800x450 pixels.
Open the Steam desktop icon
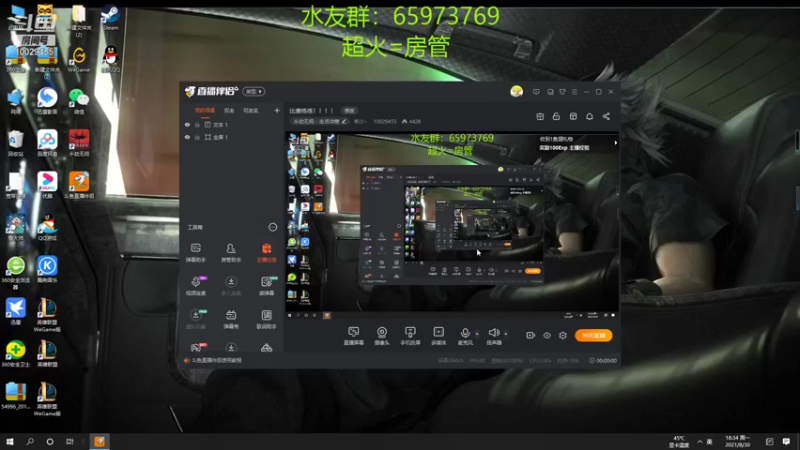click(110, 17)
